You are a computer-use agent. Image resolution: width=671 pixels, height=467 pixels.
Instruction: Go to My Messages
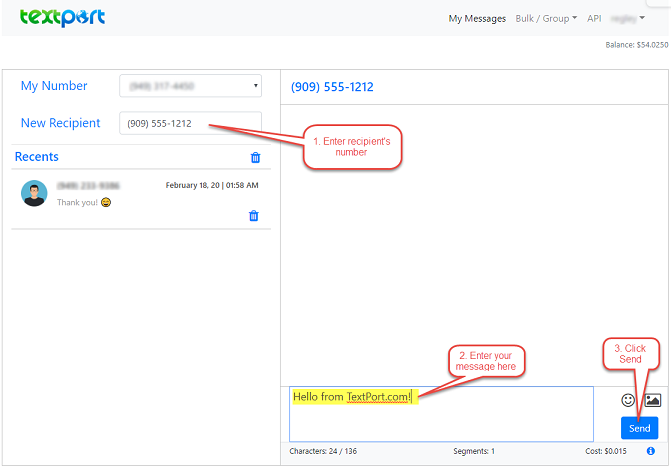[477, 18]
